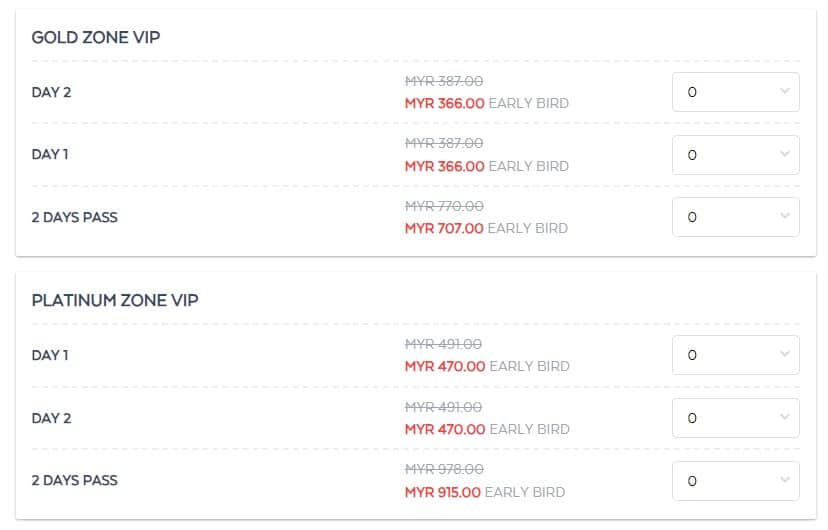Image resolution: width=828 pixels, height=530 pixels.
Task: Click MYR 470.00 price for Platinum Day 1
Action: pos(445,366)
